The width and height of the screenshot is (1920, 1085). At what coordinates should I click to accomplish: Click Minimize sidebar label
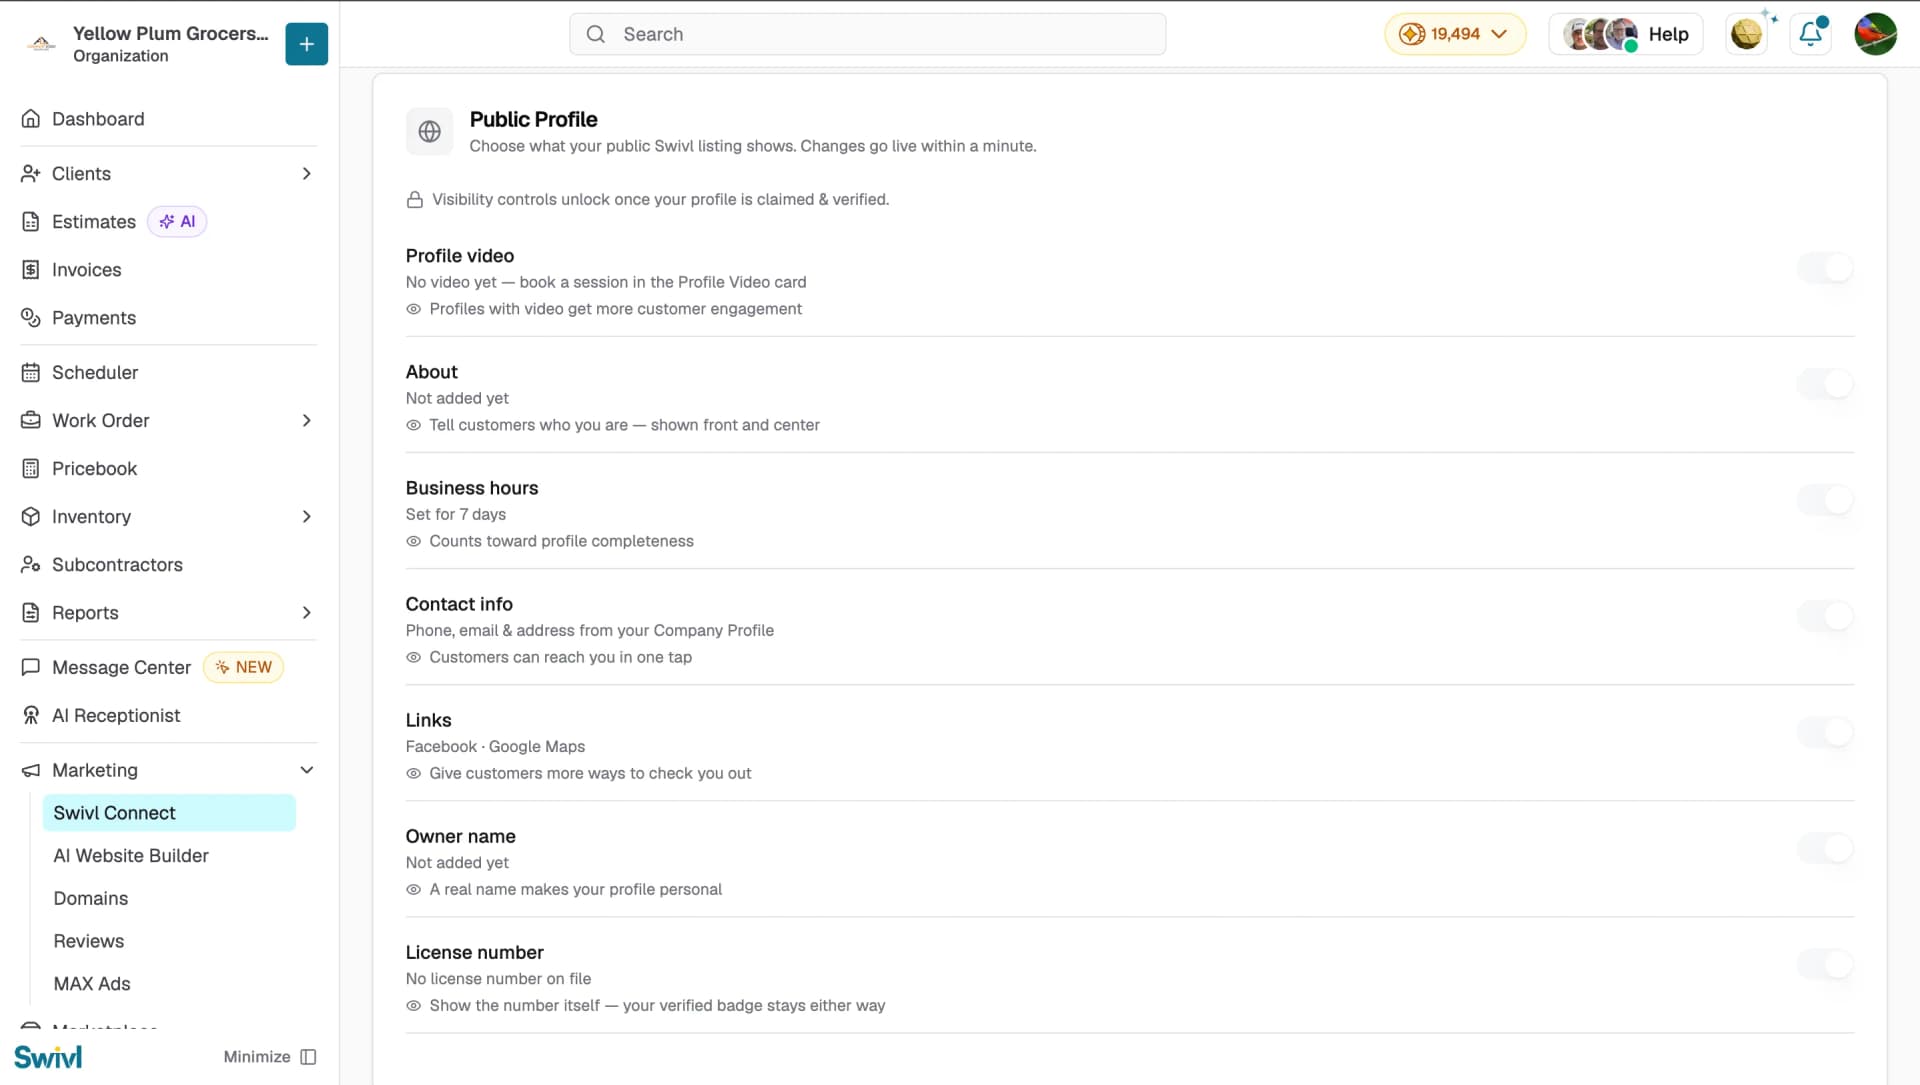pos(257,1057)
